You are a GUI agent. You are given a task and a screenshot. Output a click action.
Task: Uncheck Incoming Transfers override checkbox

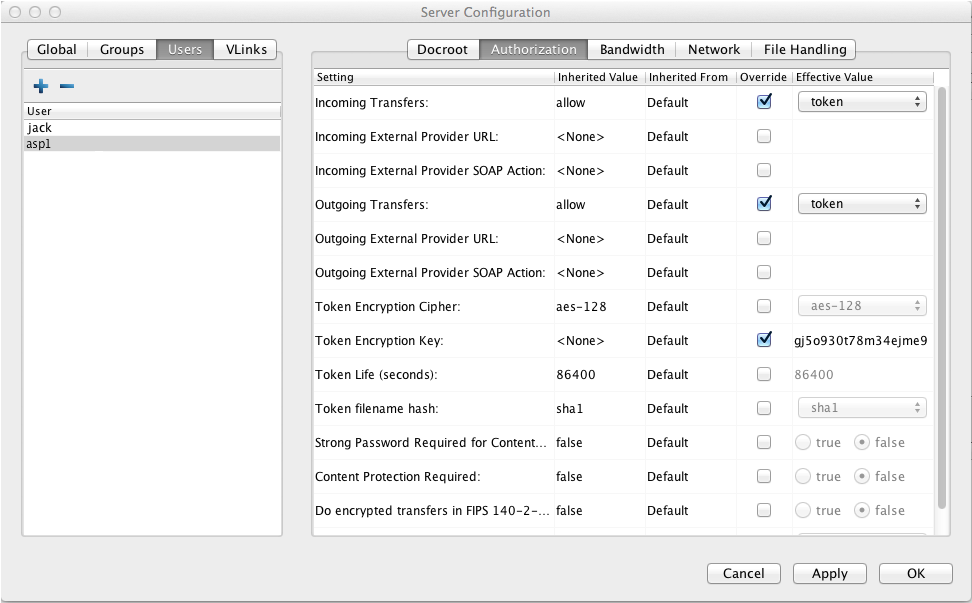(764, 102)
